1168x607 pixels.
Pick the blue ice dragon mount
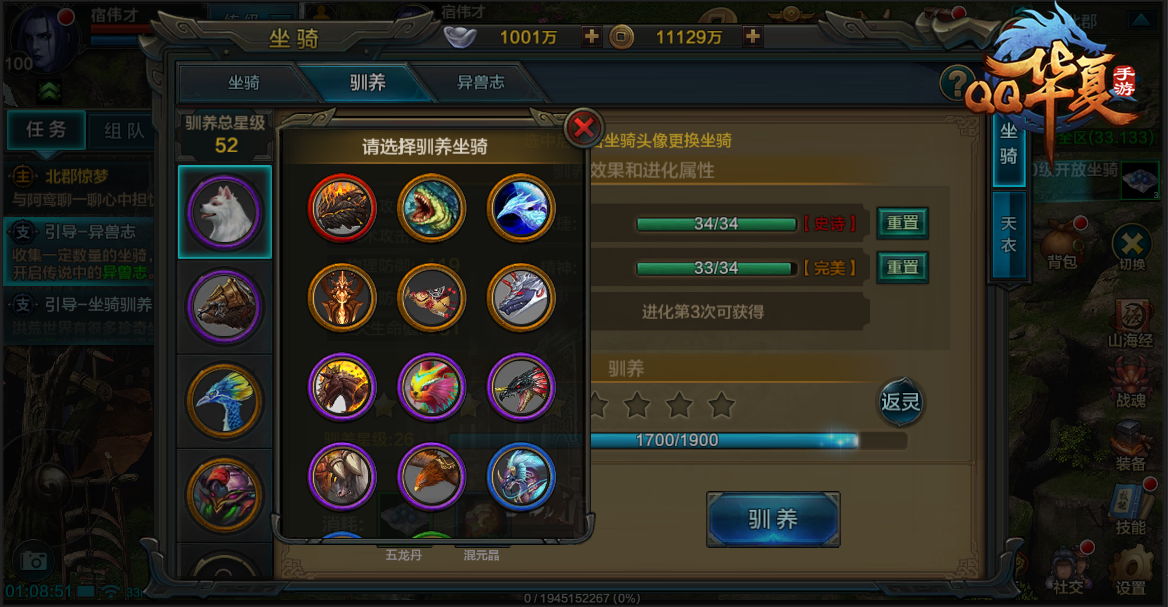(x=521, y=208)
